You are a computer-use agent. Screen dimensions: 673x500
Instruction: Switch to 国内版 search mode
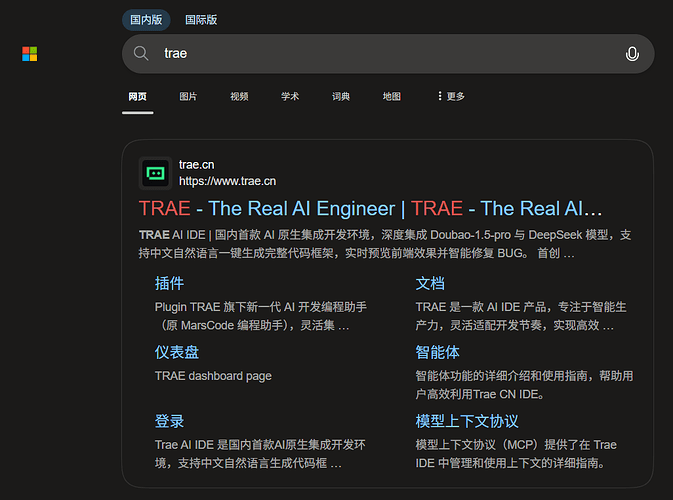[x=146, y=20]
